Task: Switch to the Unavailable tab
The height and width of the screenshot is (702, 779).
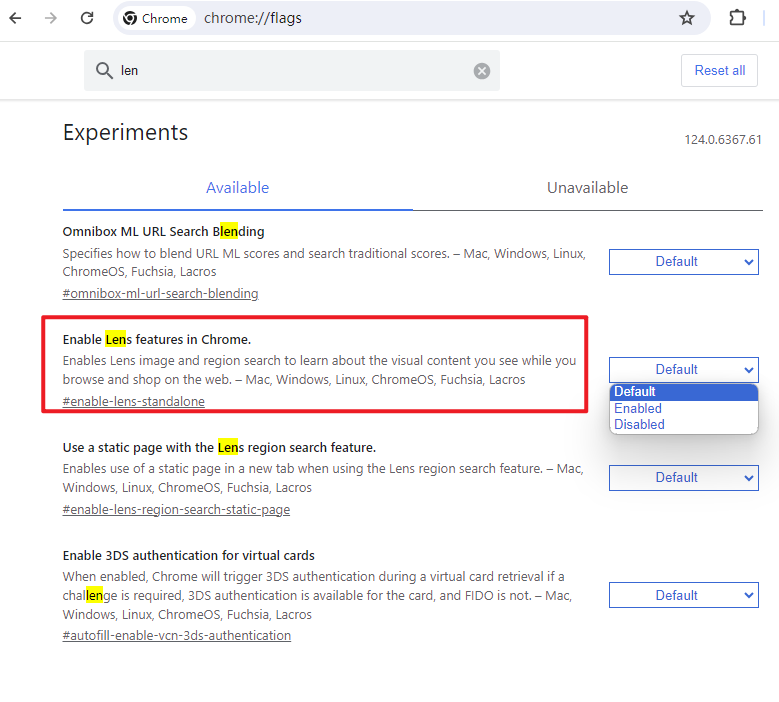Action: click(x=587, y=188)
